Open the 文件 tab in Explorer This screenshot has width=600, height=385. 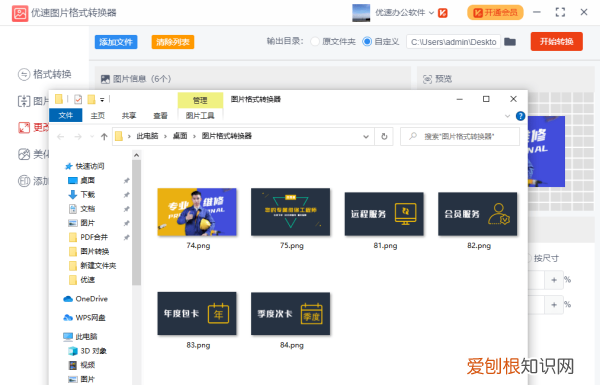tap(66, 115)
